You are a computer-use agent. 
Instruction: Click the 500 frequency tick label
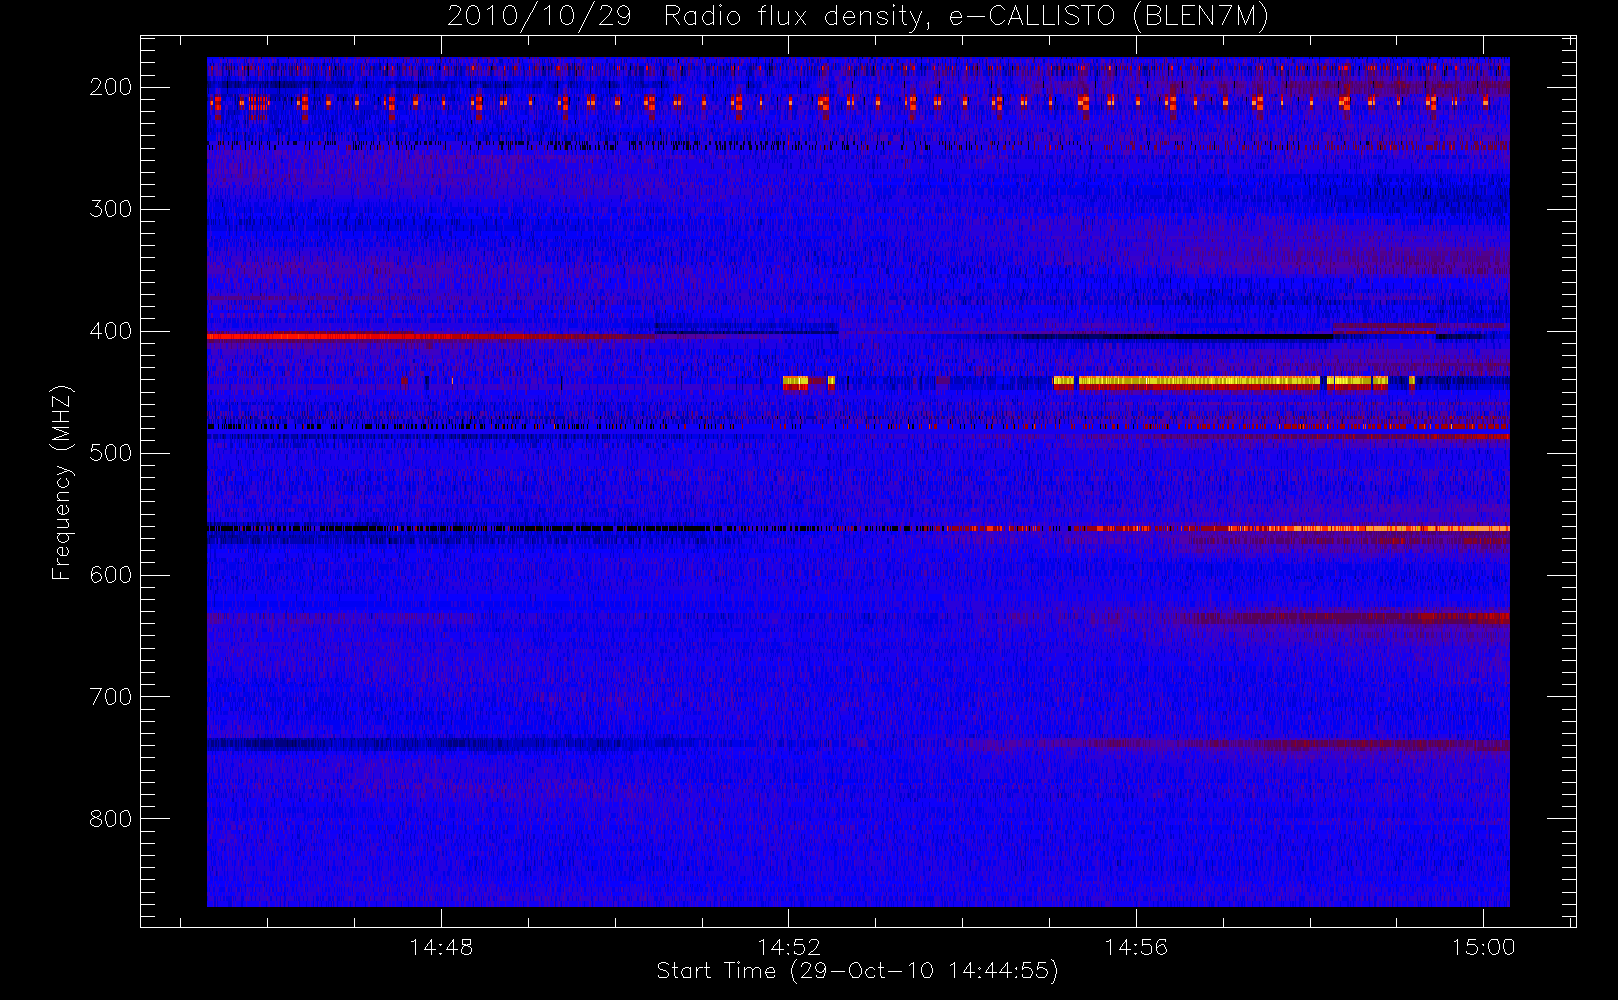click(x=110, y=453)
